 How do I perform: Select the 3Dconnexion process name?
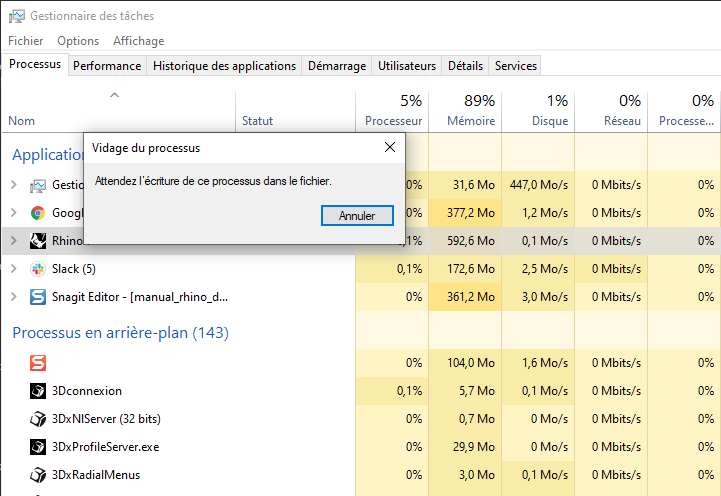87,391
